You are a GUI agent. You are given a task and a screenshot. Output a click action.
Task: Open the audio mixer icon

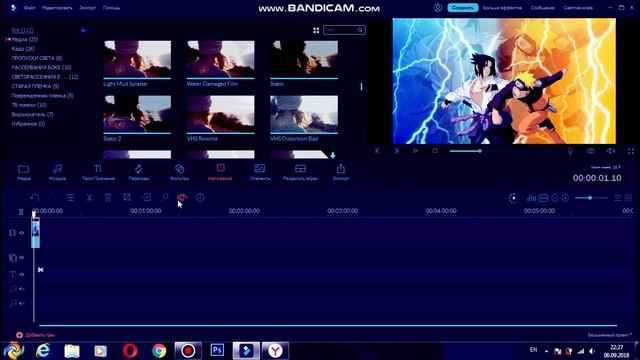531,198
